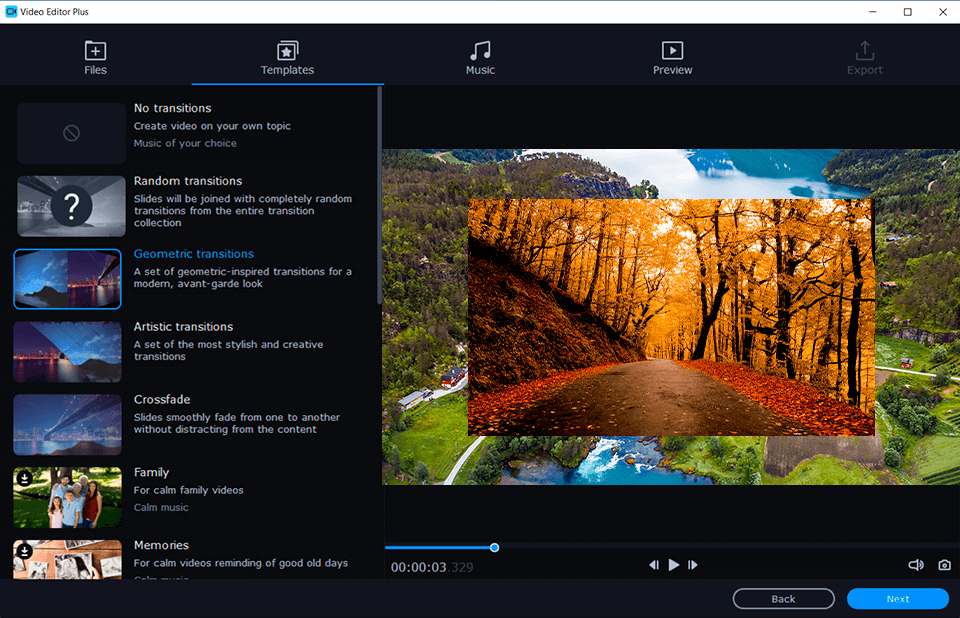Download the Memories template
Image resolution: width=960 pixels, height=618 pixels.
point(24,551)
